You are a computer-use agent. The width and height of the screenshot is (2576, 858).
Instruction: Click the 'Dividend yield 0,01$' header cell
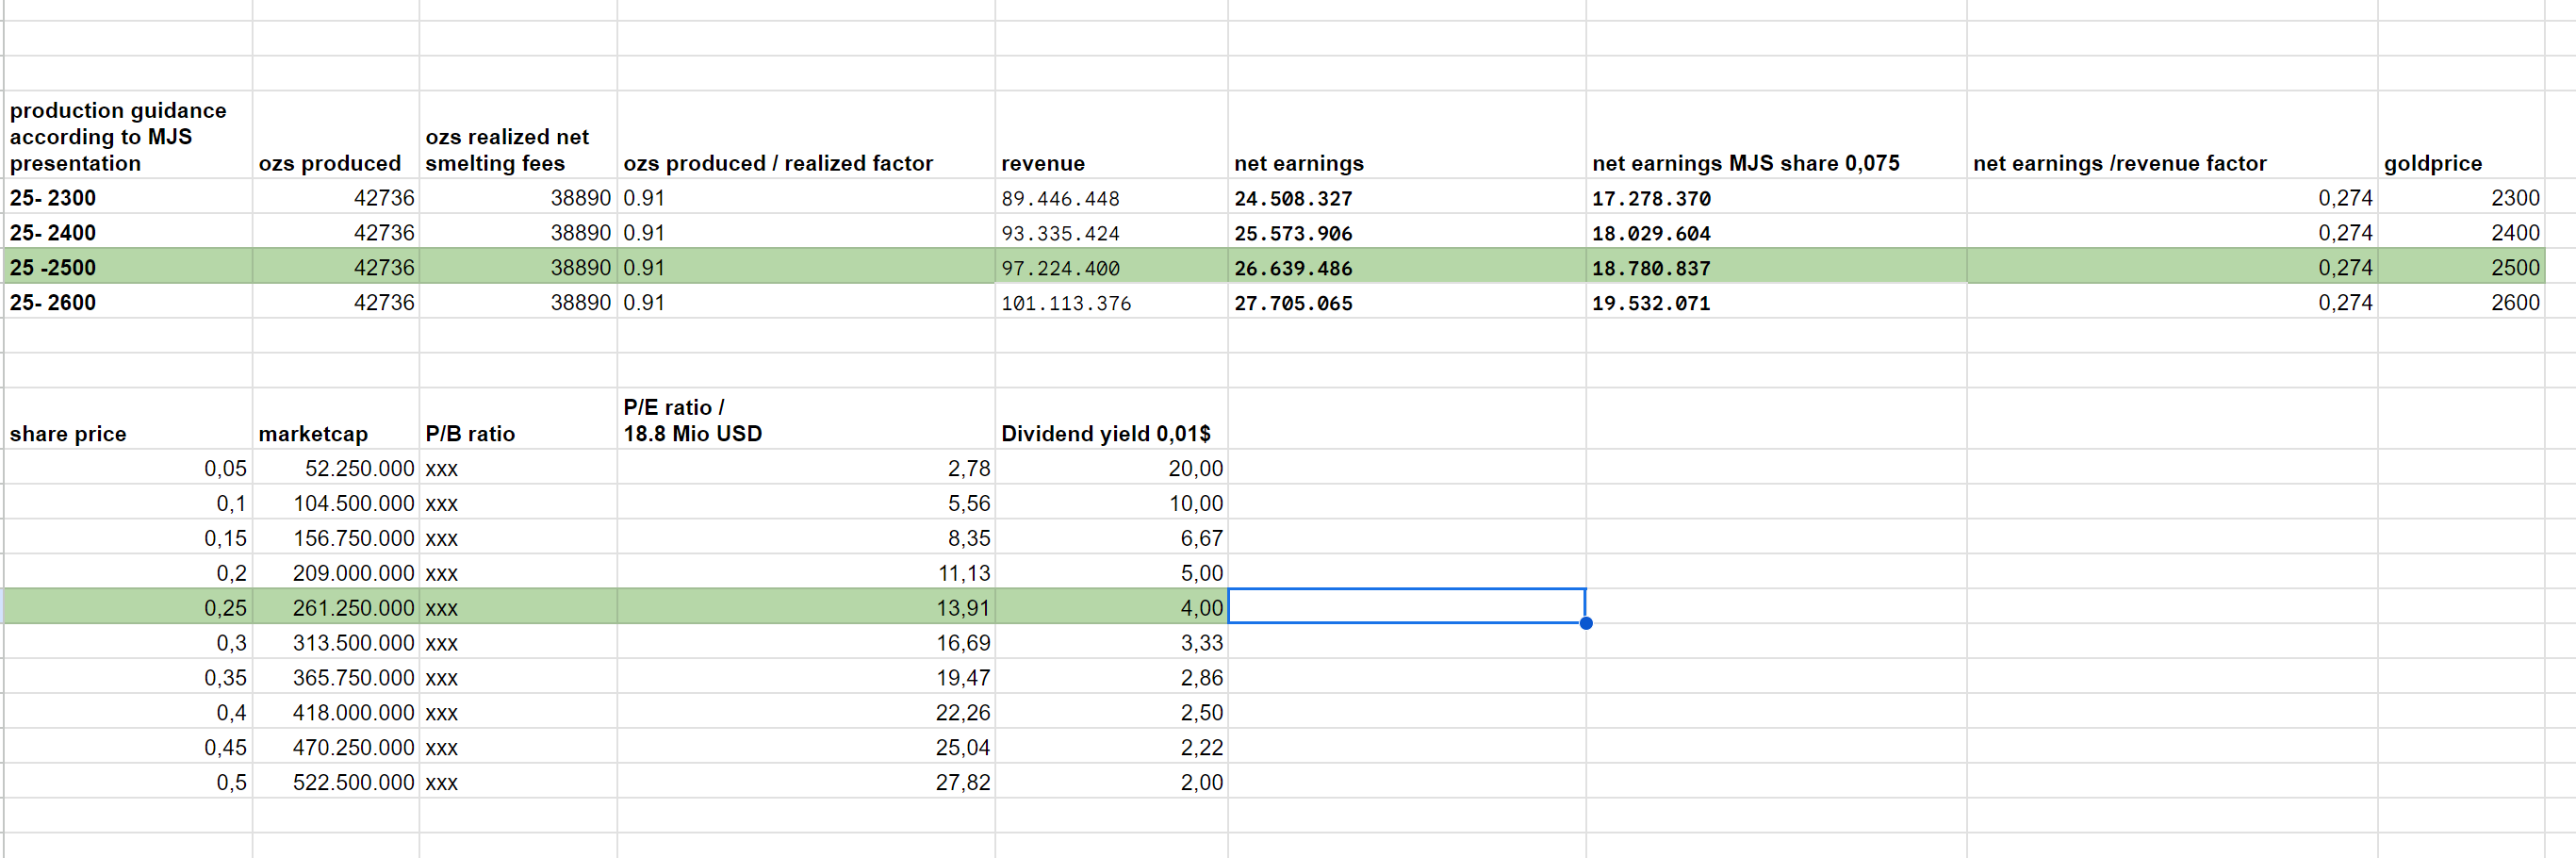tap(1105, 434)
